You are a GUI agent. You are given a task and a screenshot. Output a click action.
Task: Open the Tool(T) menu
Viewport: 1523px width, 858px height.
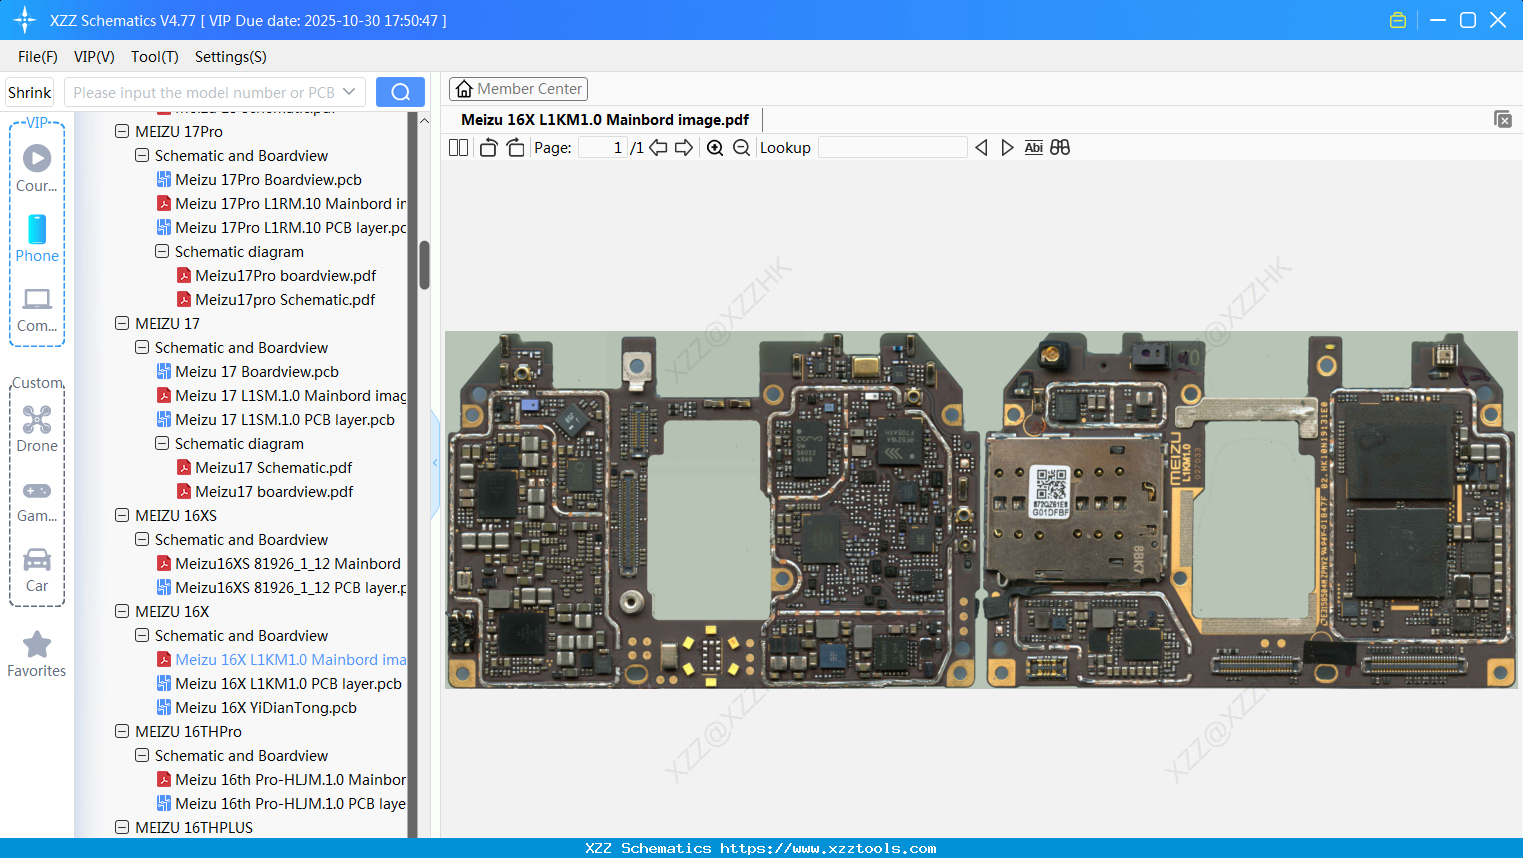tap(154, 57)
